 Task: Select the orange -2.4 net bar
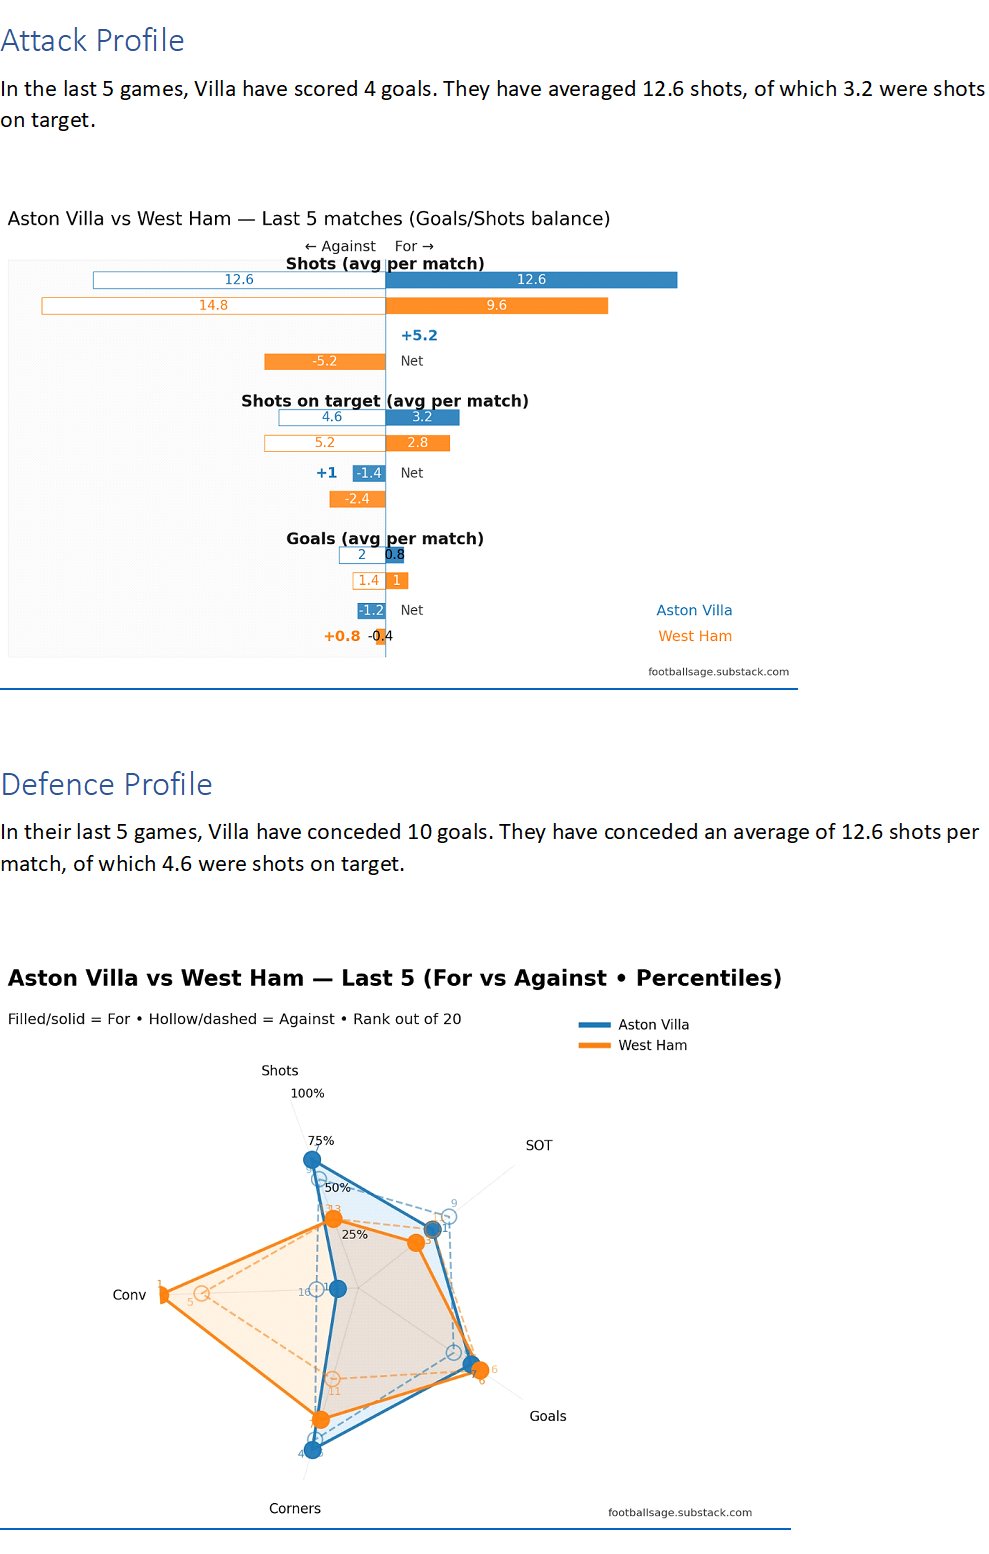coord(357,499)
